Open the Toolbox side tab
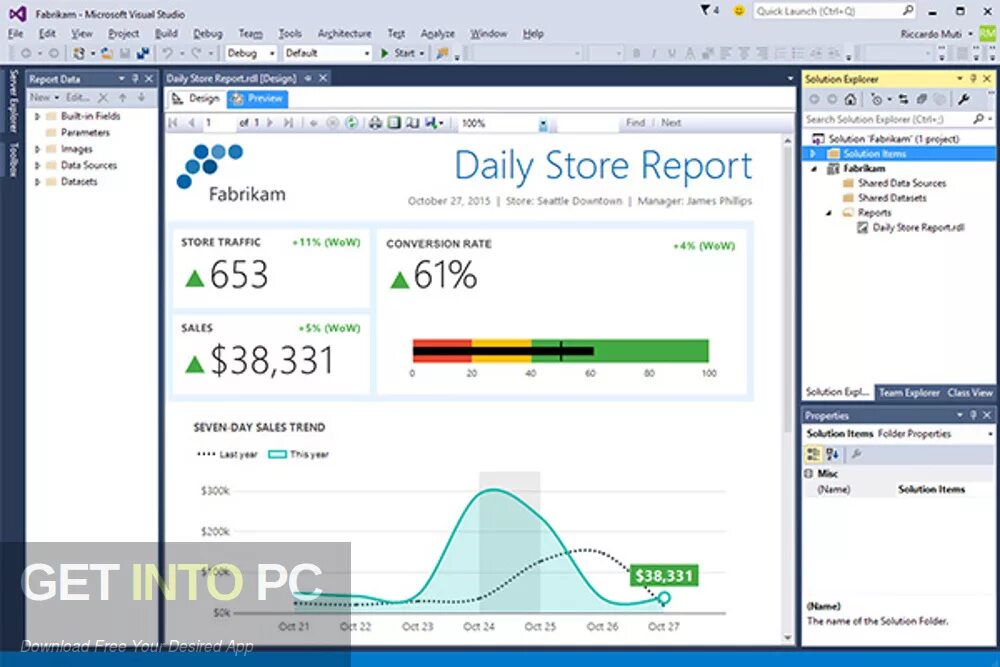The width and height of the screenshot is (1000, 667). click(x=13, y=159)
